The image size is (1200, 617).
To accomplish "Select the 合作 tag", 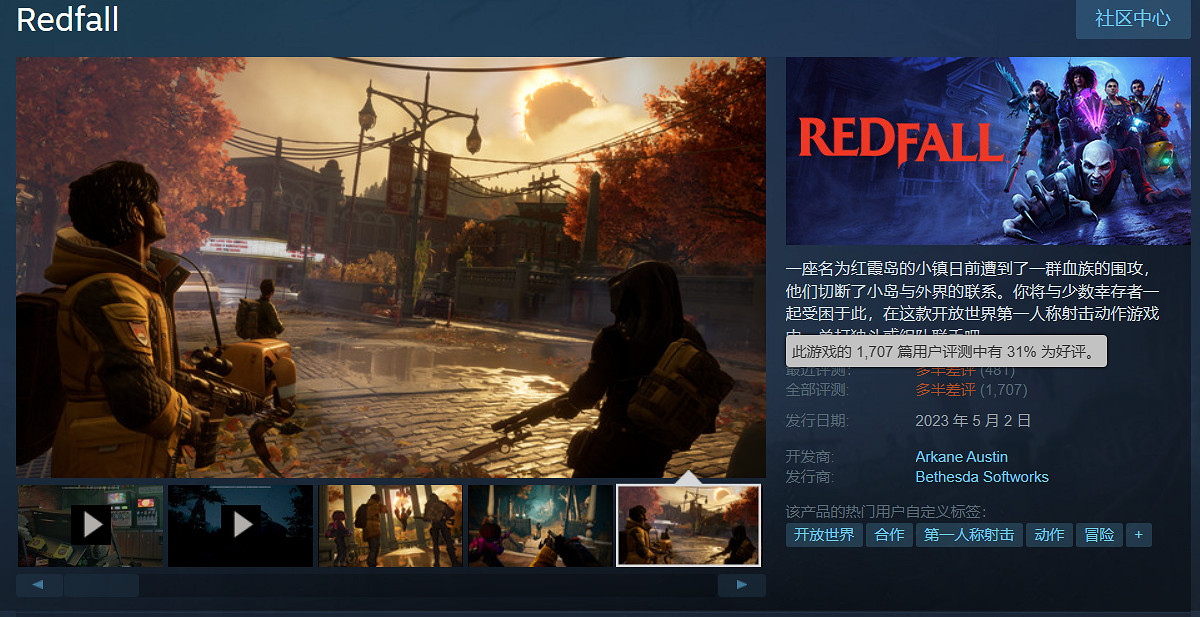I will pos(889,534).
